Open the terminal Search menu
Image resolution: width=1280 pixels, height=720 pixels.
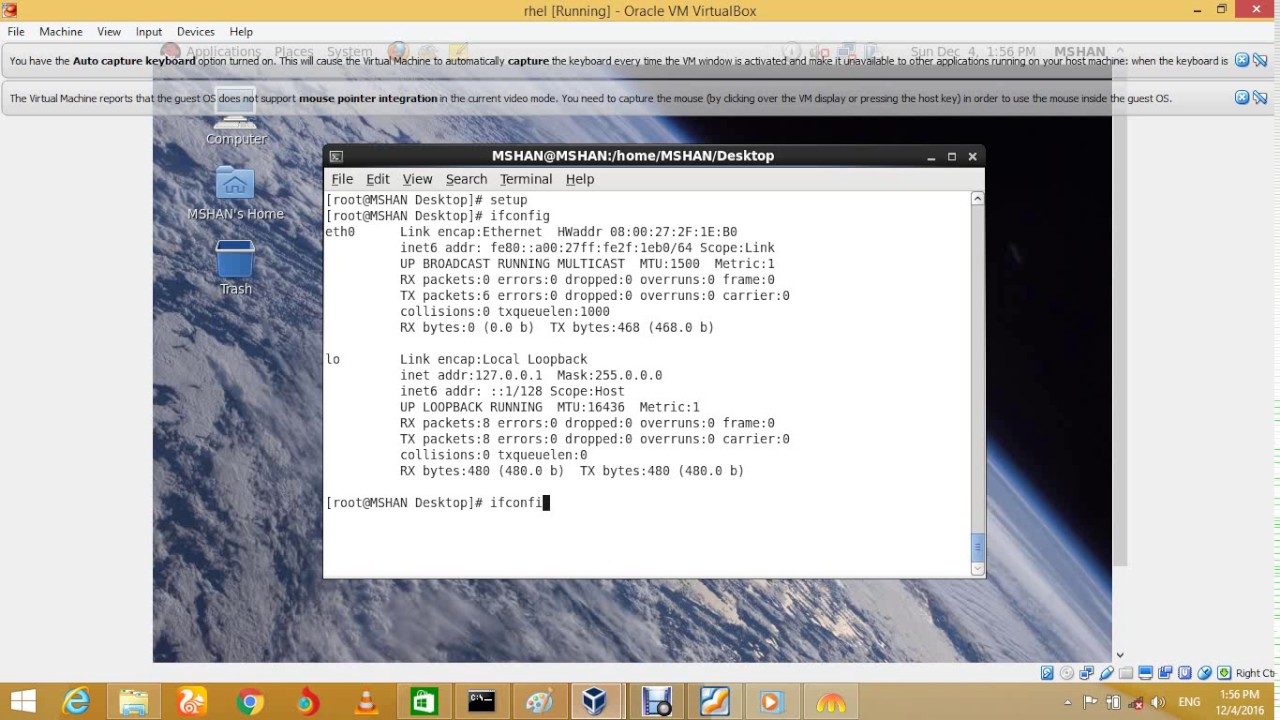(x=466, y=179)
